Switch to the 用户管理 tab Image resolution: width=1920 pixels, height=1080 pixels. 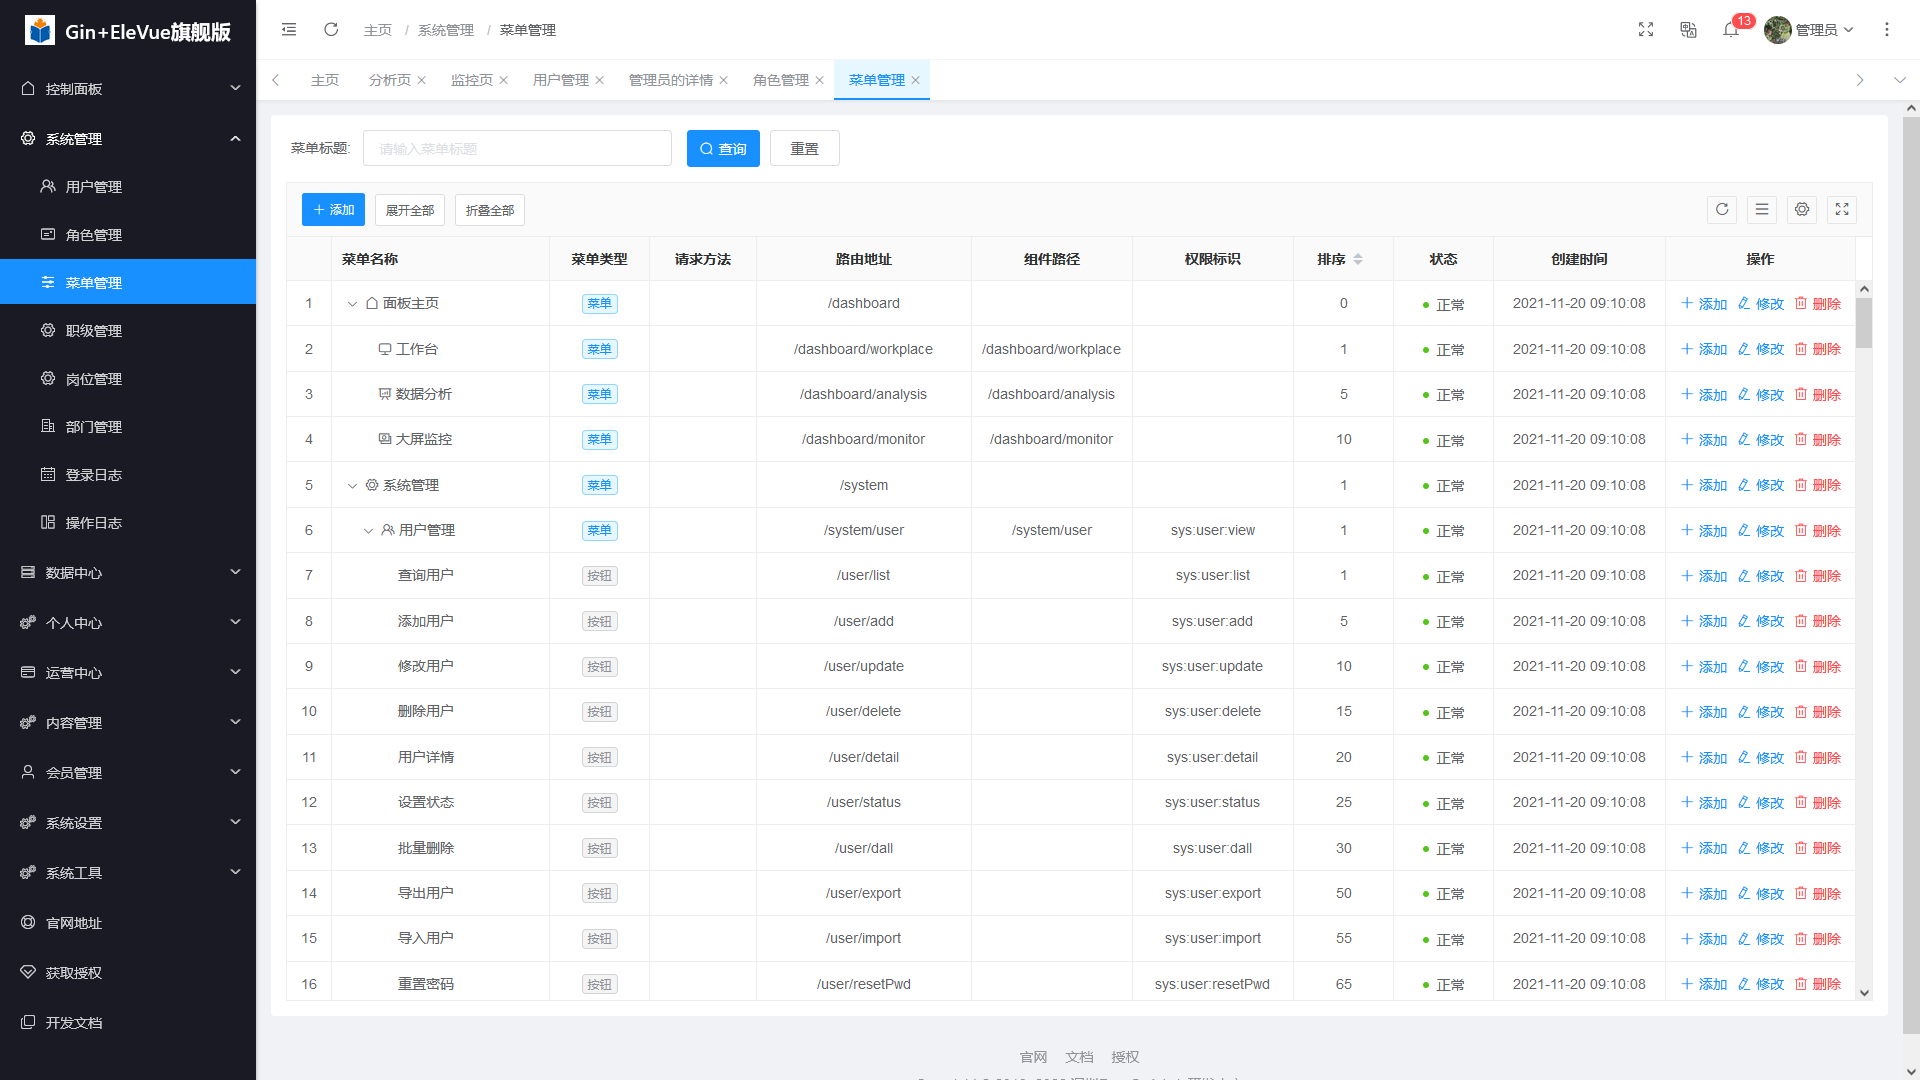click(560, 81)
